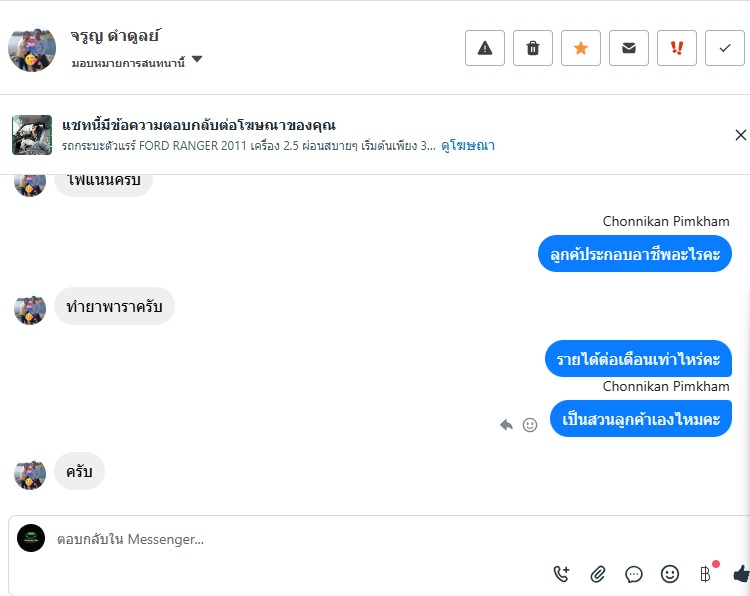Click the contact's profile picture in header
750x596 pixels.
point(32,48)
